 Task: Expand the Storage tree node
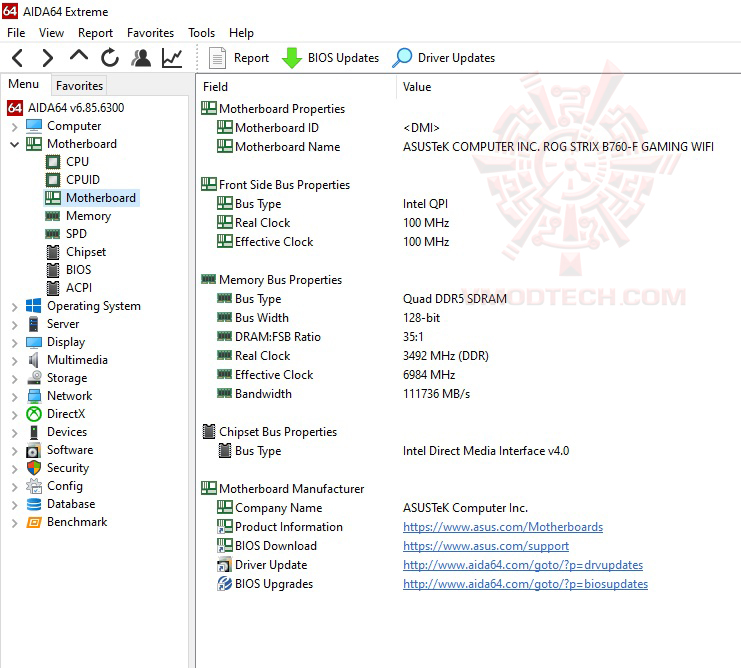click(15, 379)
